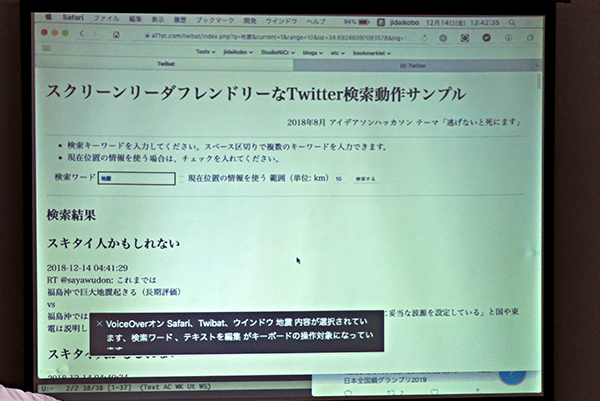Click the date 12月14日(金) in menu bar

445,23
